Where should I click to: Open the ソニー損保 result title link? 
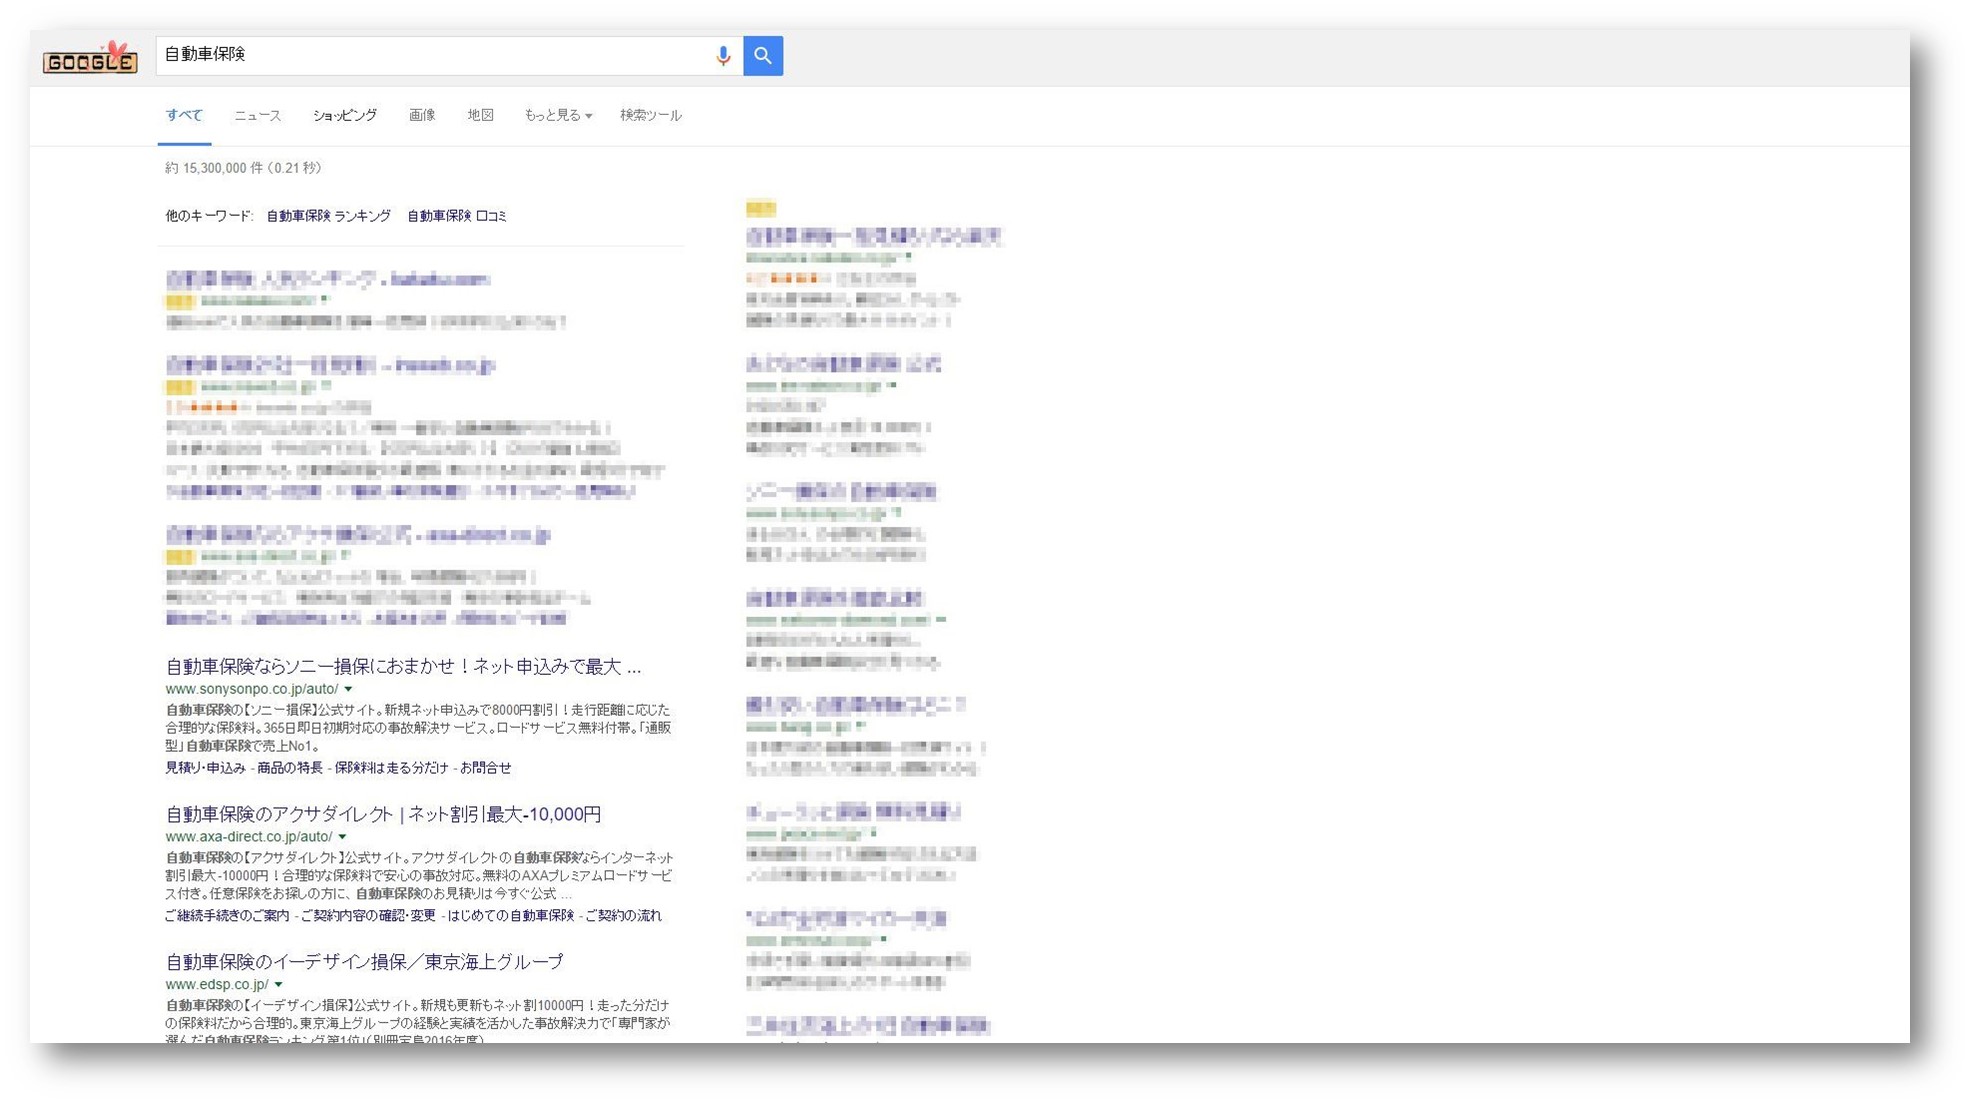(x=403, y=666)
